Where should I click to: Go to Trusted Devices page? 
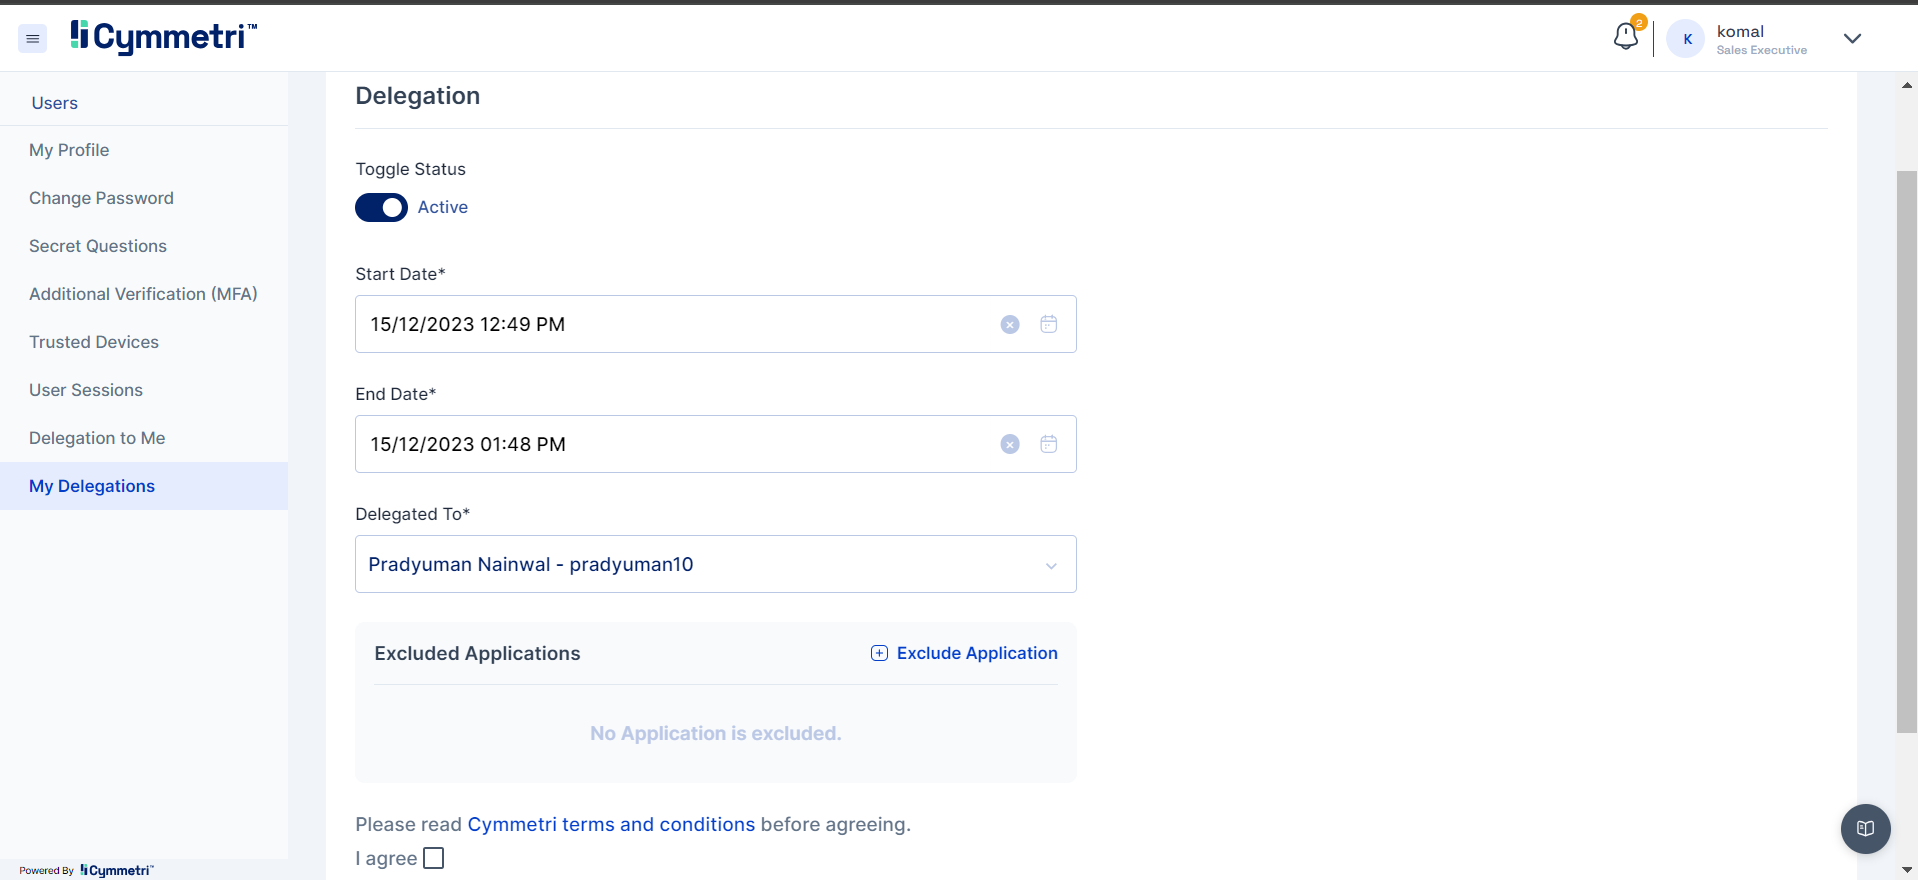(x=94, y=342)
